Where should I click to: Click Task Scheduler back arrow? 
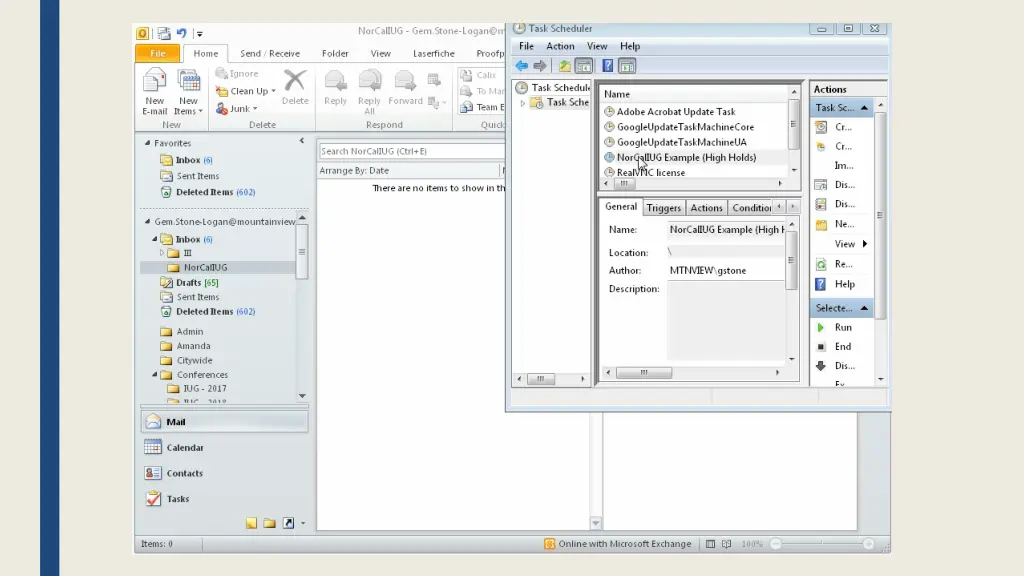pos(521,66)
